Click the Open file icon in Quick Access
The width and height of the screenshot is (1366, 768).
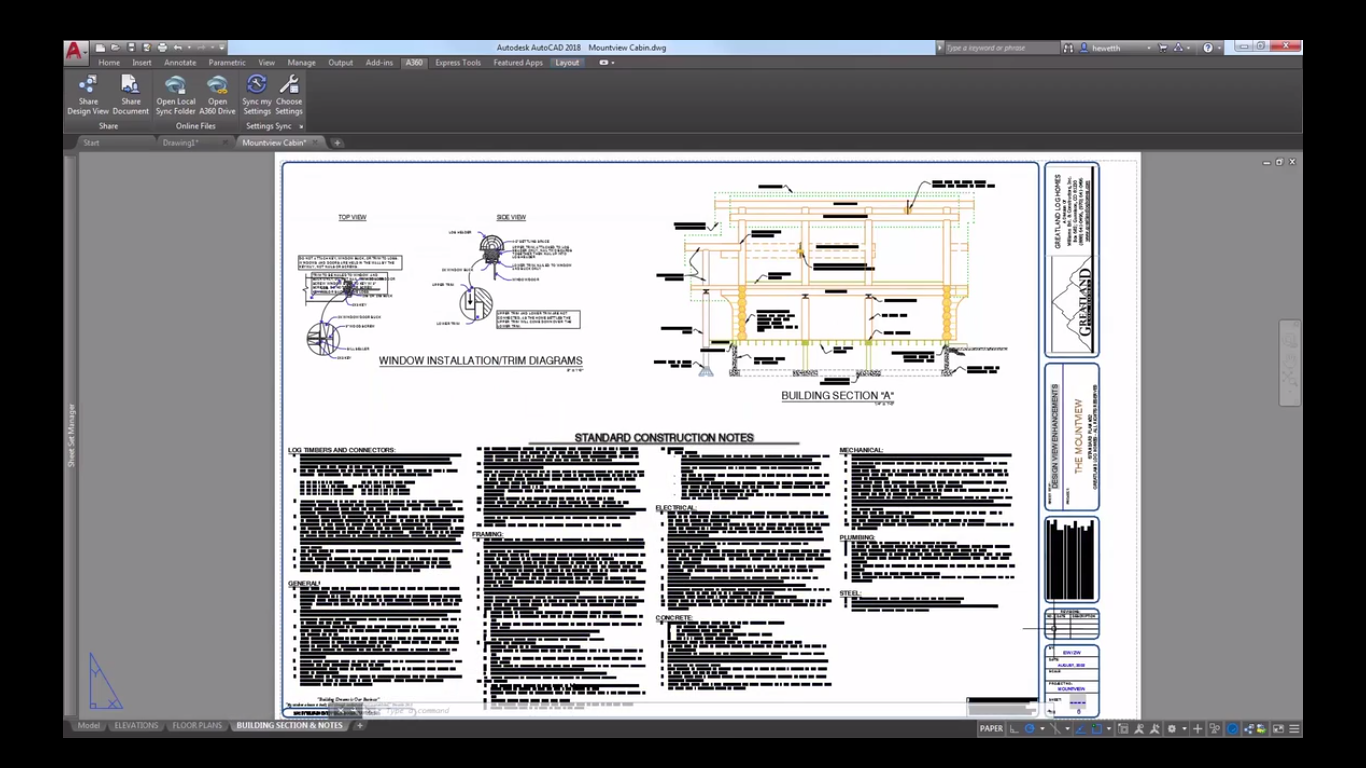tap(115, 47)
